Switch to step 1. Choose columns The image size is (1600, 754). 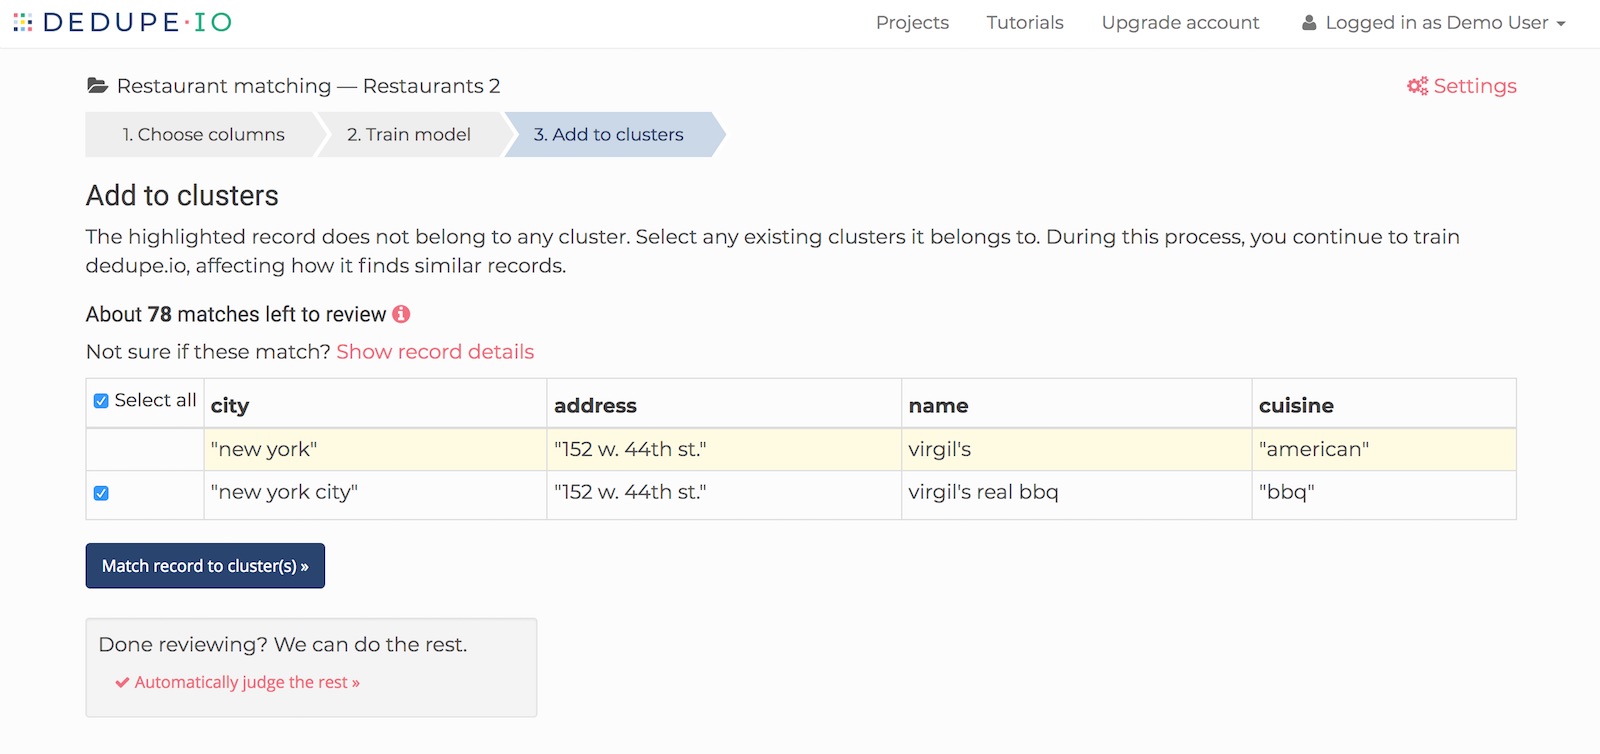(x=203, y=134)
